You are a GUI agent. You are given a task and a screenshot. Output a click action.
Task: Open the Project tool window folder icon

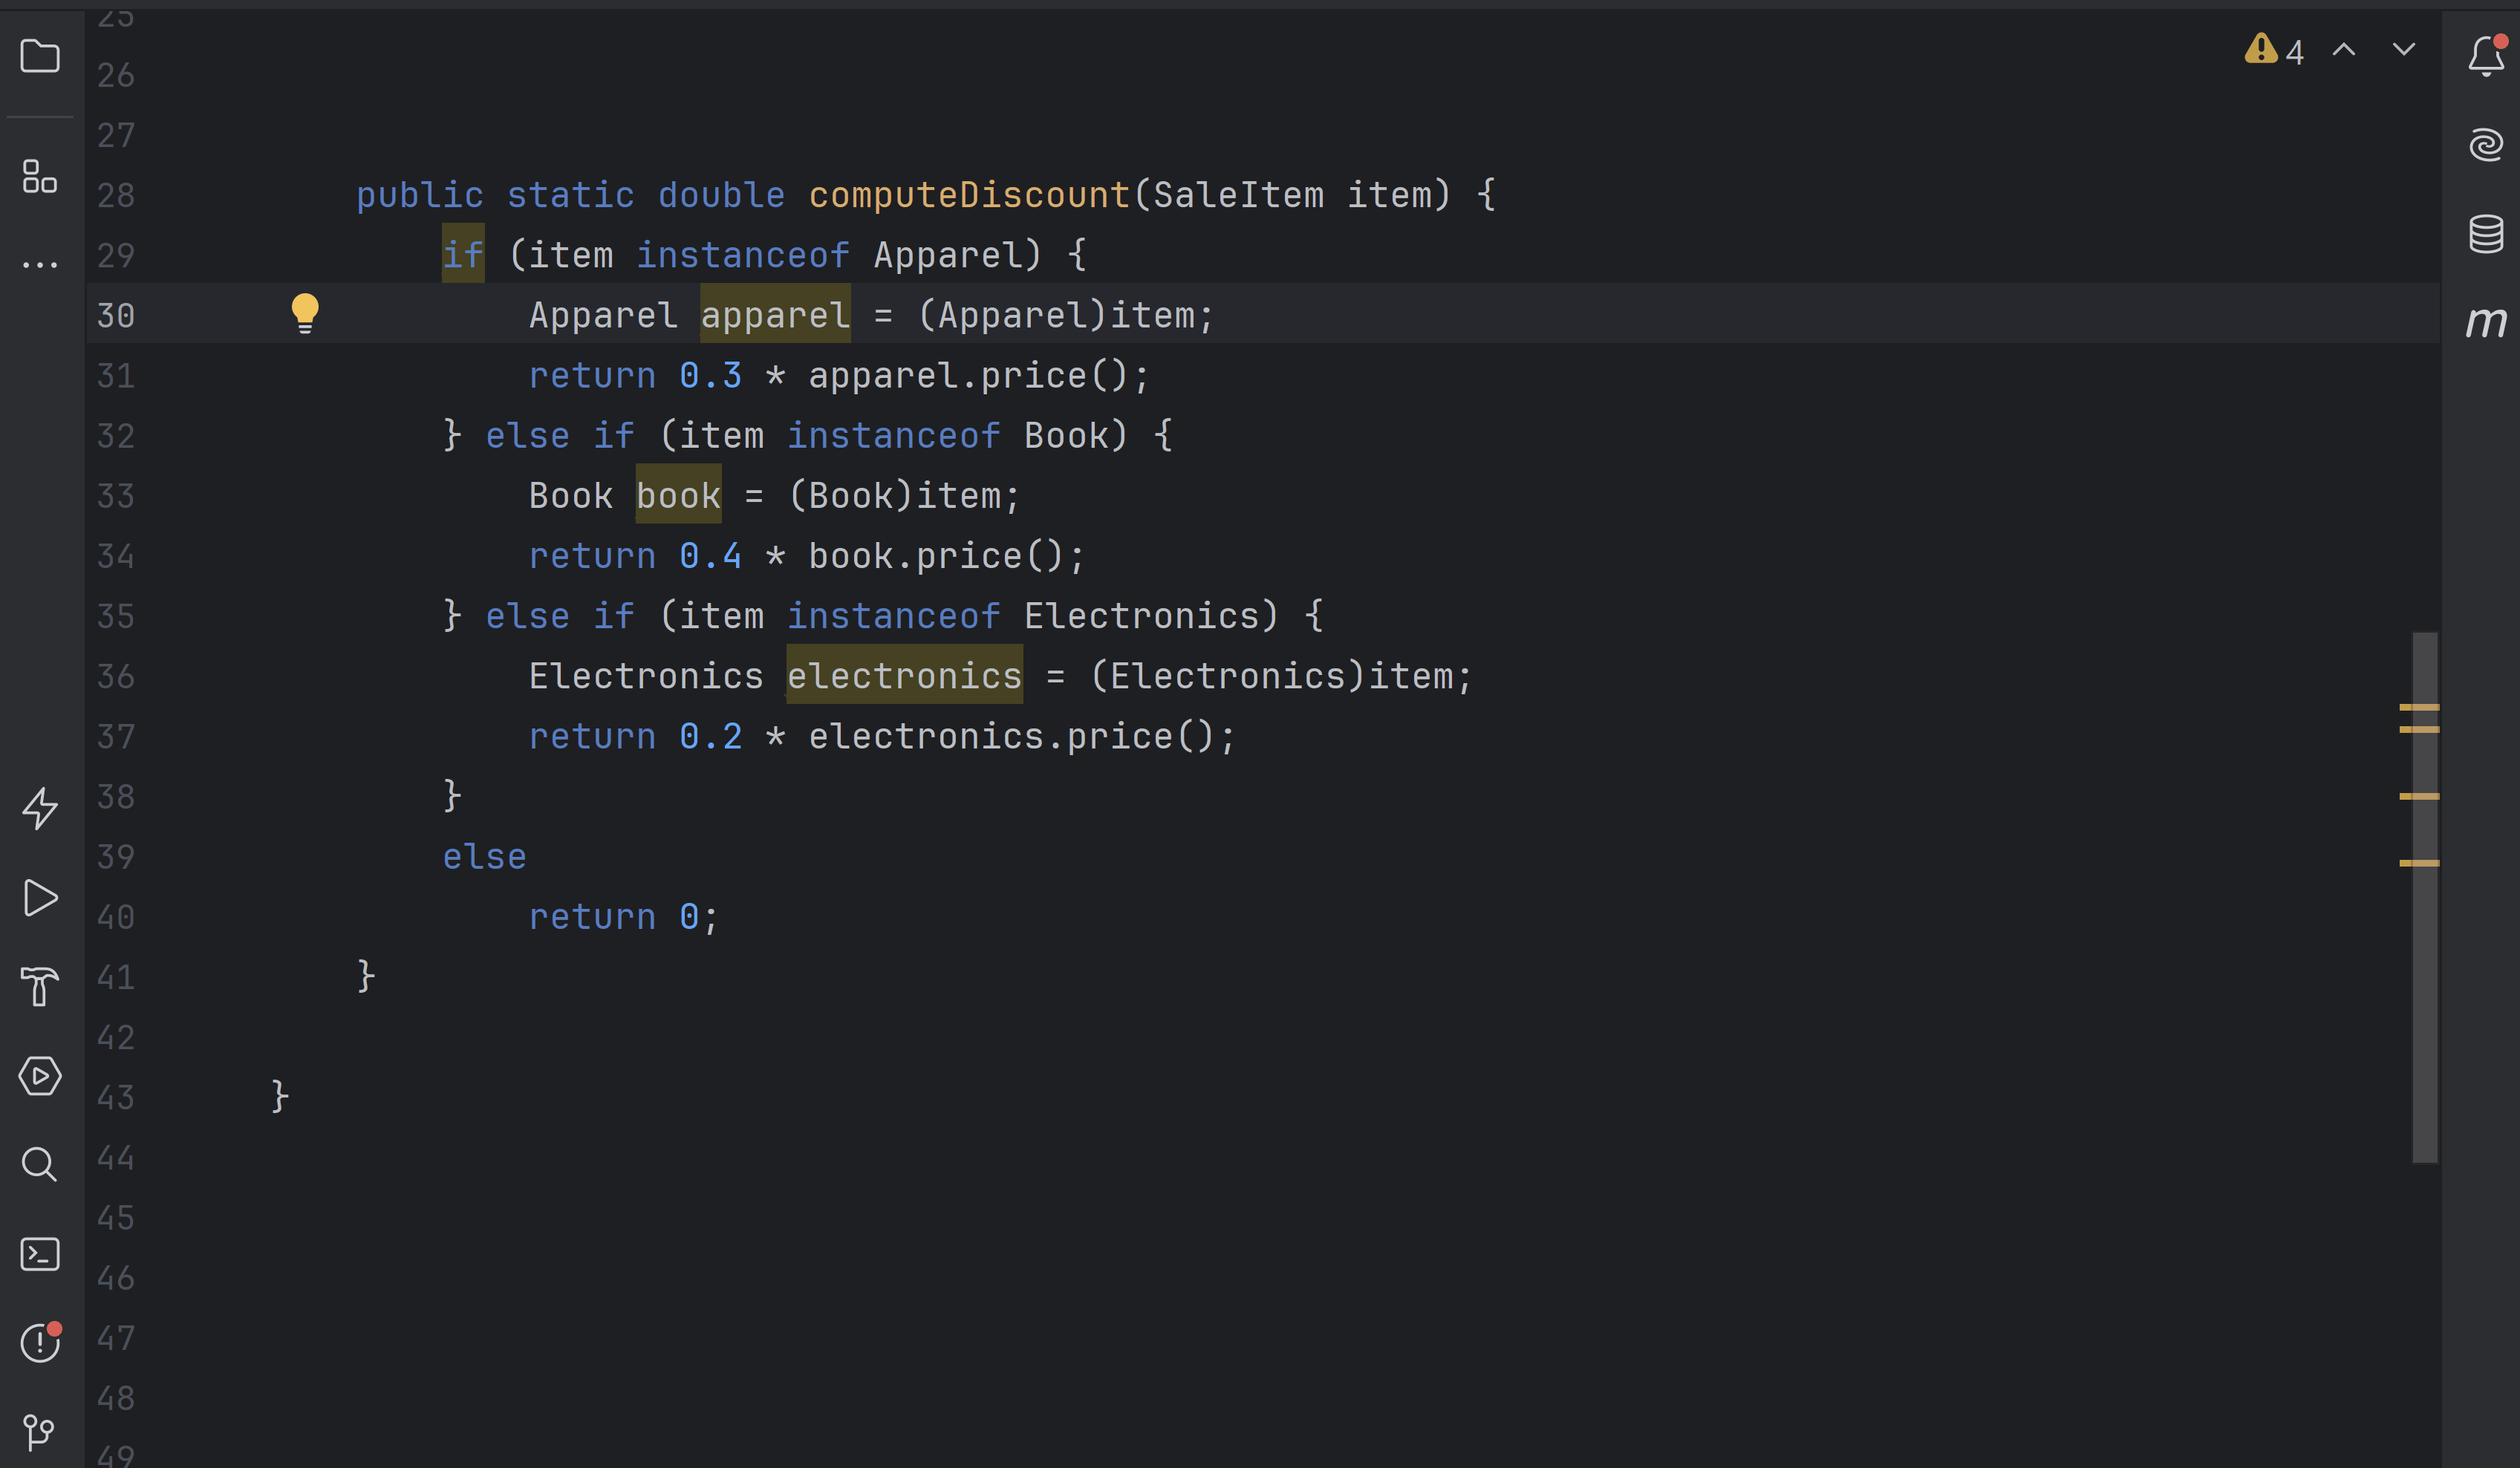(x=40, y=57)
